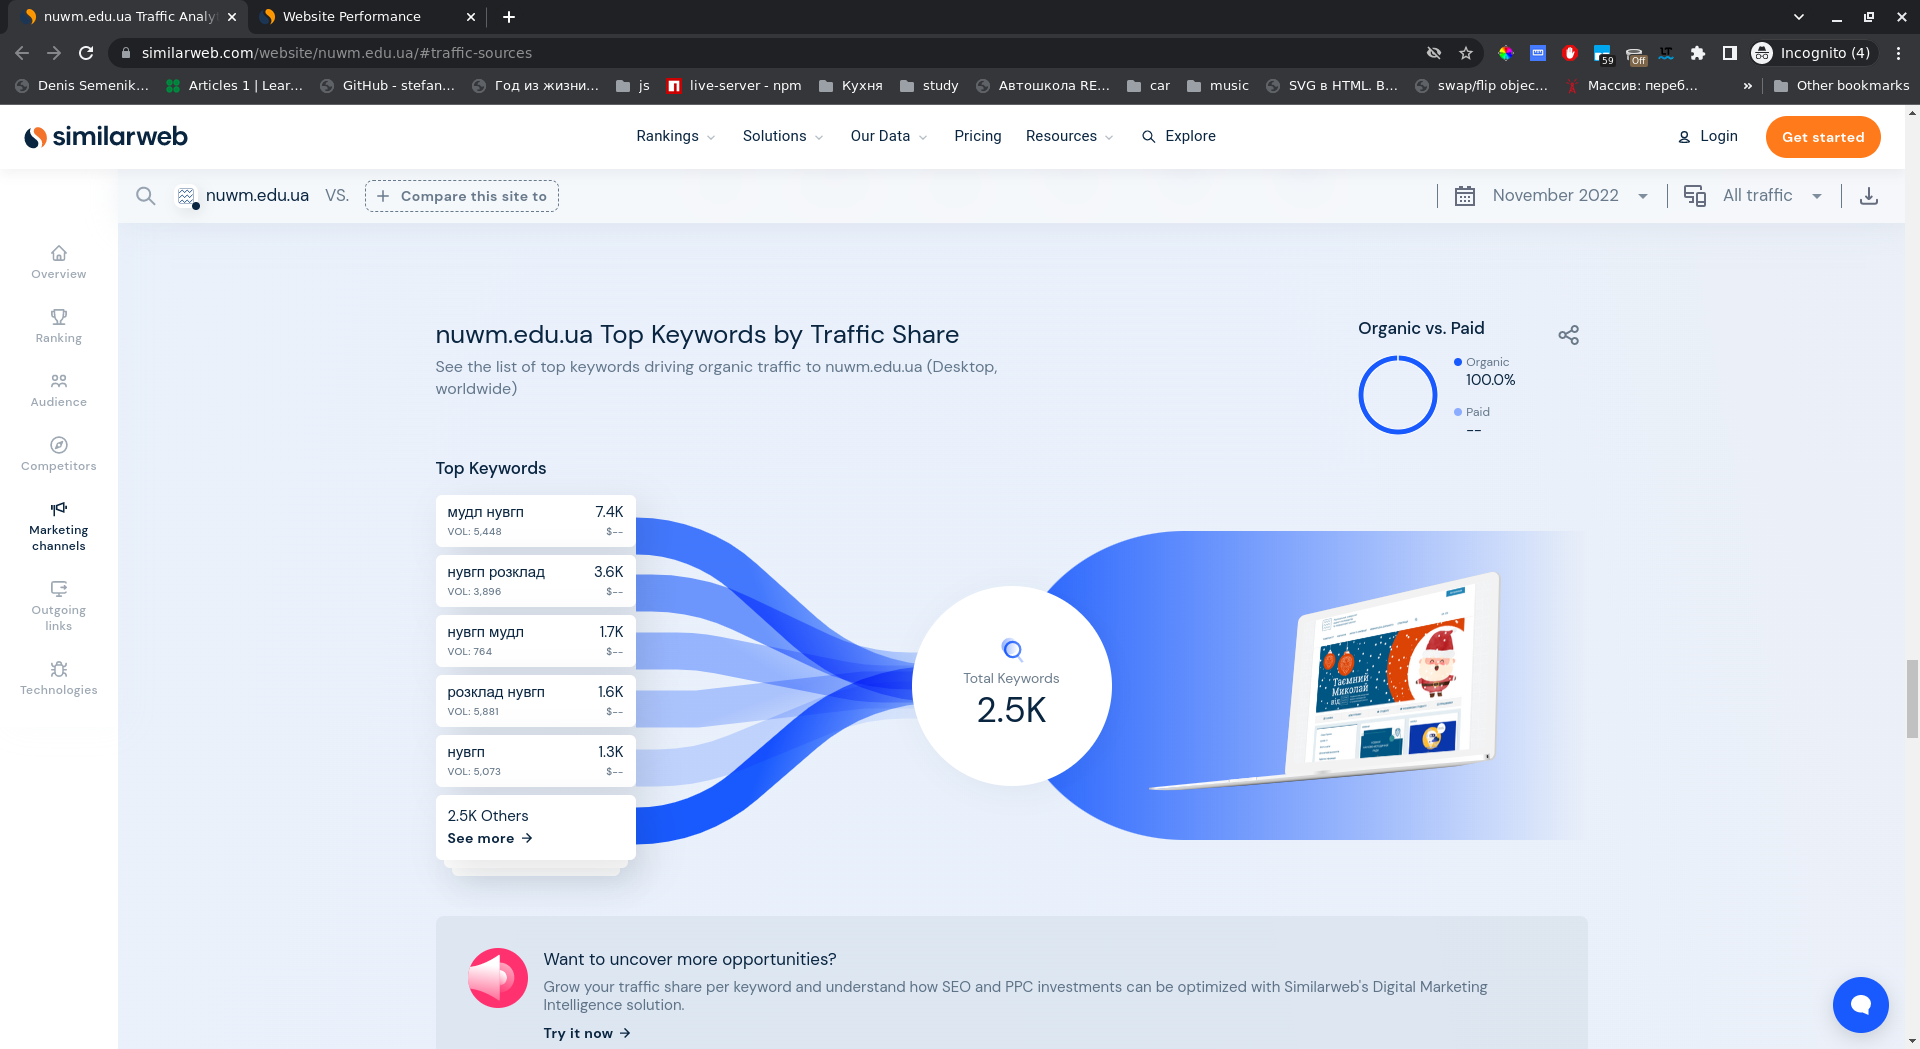Click the Get started button
This screenshot has width=1920, height=1049.
coord(1822,137)
